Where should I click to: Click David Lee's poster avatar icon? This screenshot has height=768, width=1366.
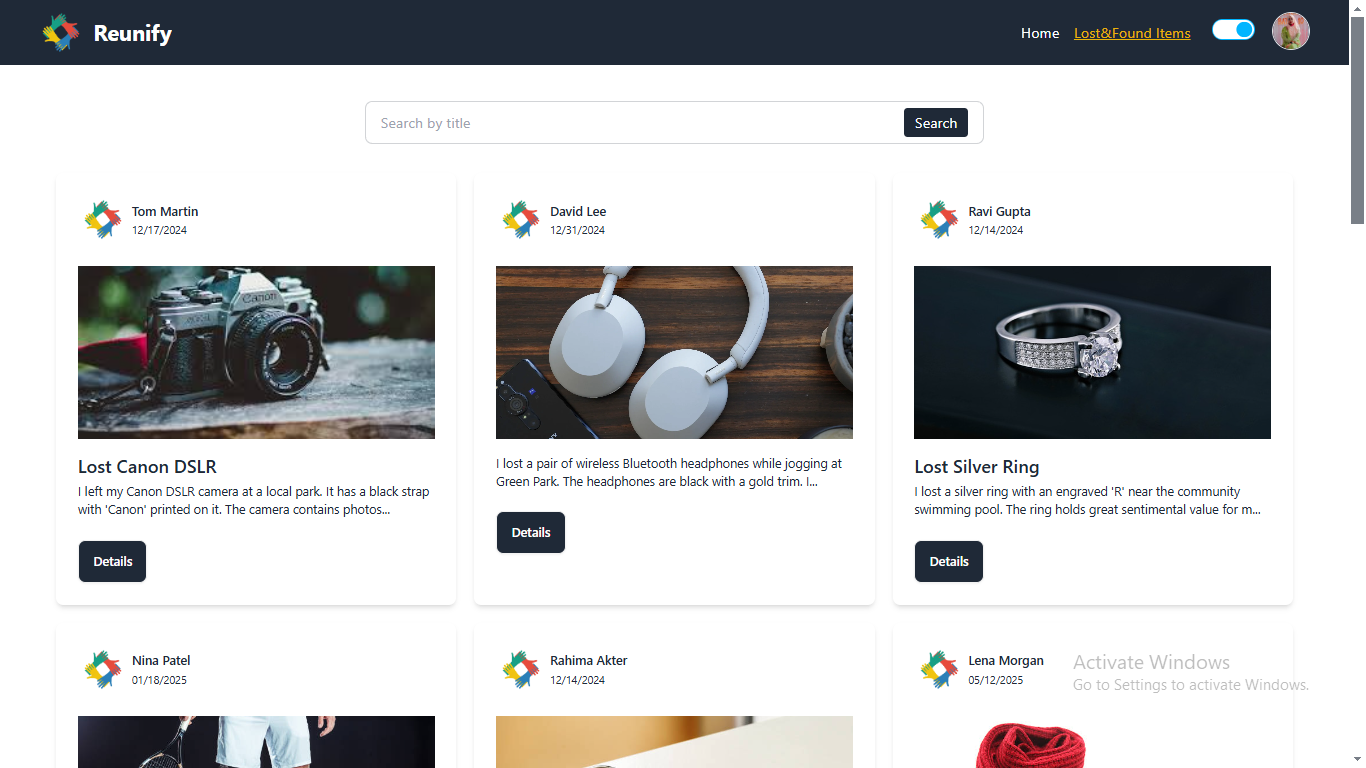click(x=520, y=220)
